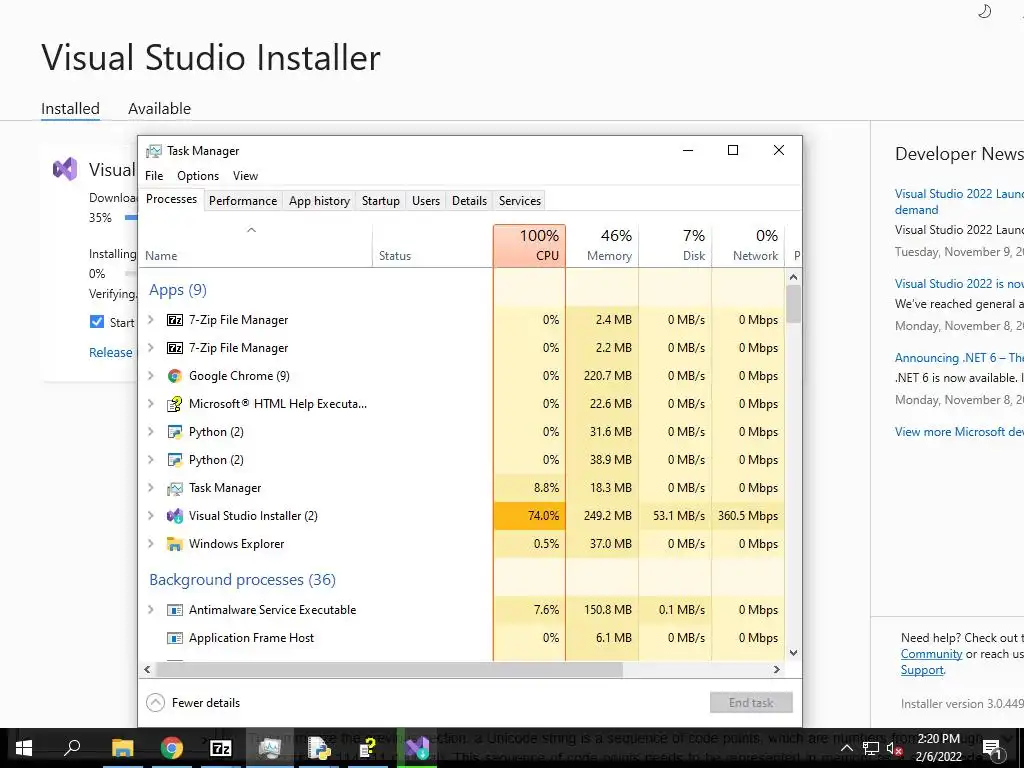Click the Windows Explorer process icon
1024x768 pixels.
[x=174, y=544]
